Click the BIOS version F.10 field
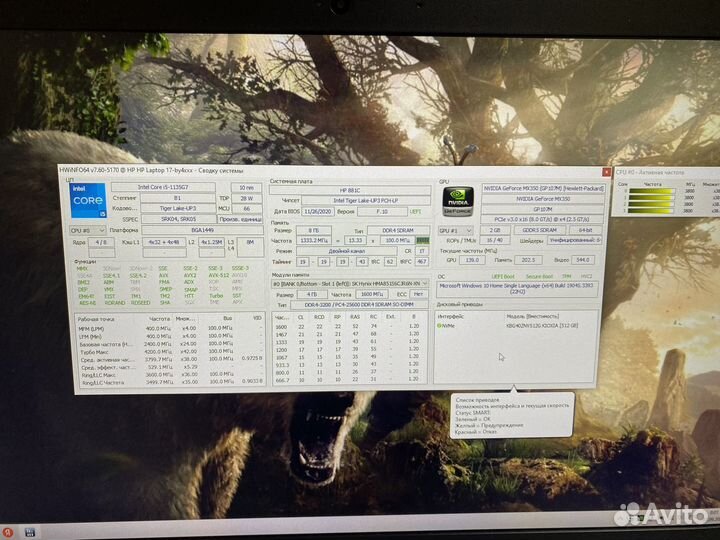720x540 pixels. point(382,212)
